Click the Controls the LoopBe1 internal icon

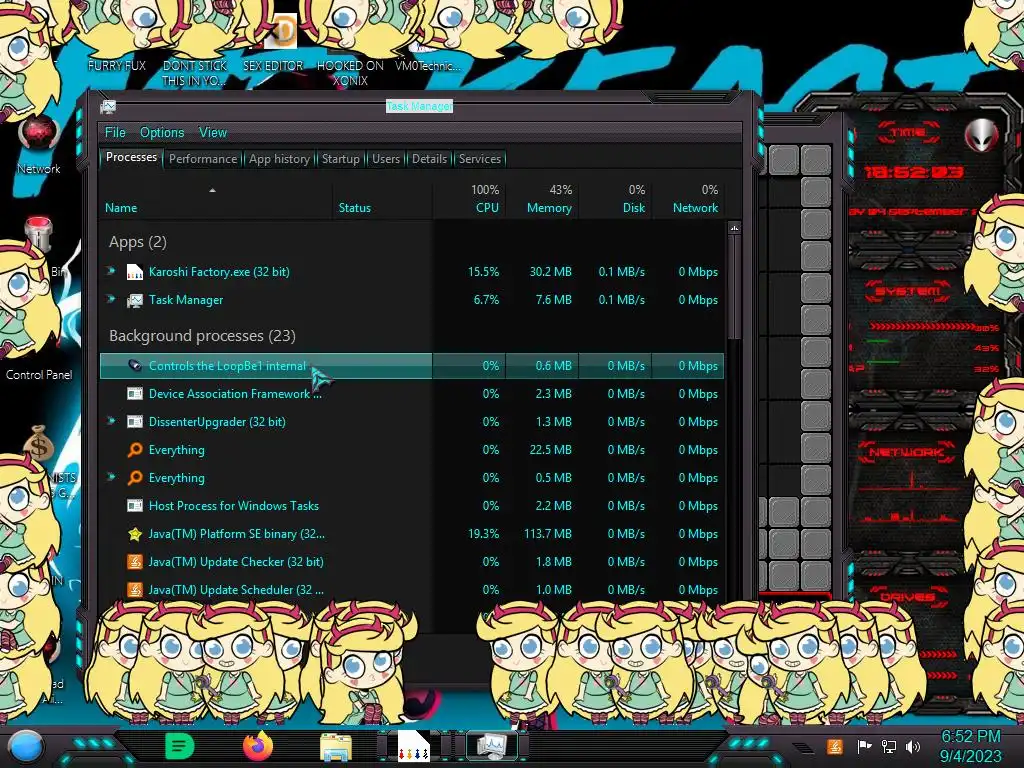(x=135, y=366)
